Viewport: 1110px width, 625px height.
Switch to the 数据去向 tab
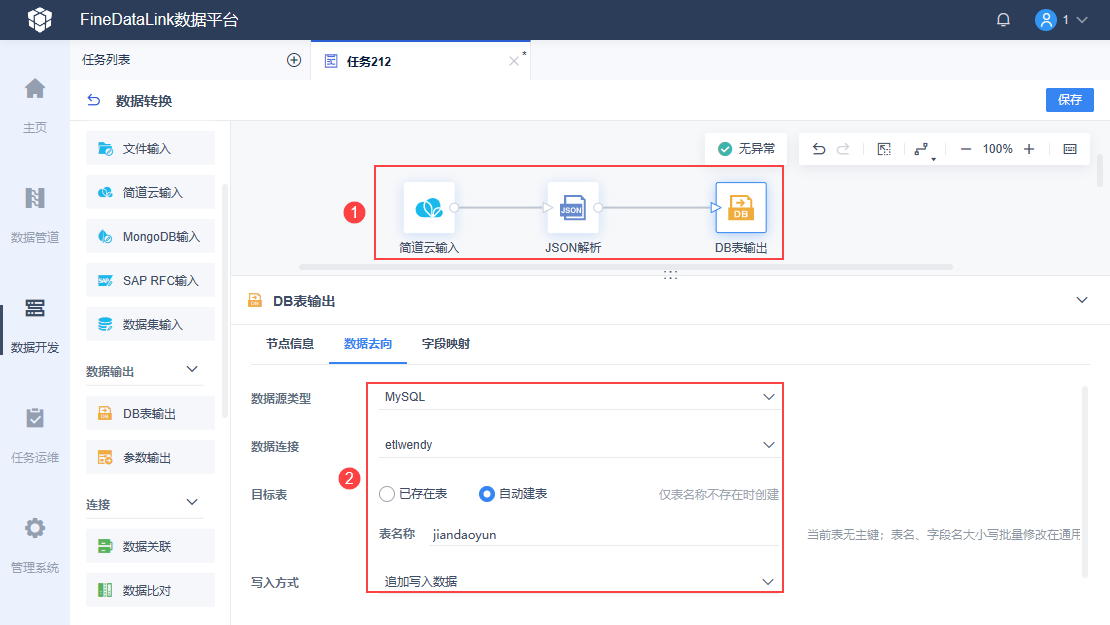click(367, 344)
